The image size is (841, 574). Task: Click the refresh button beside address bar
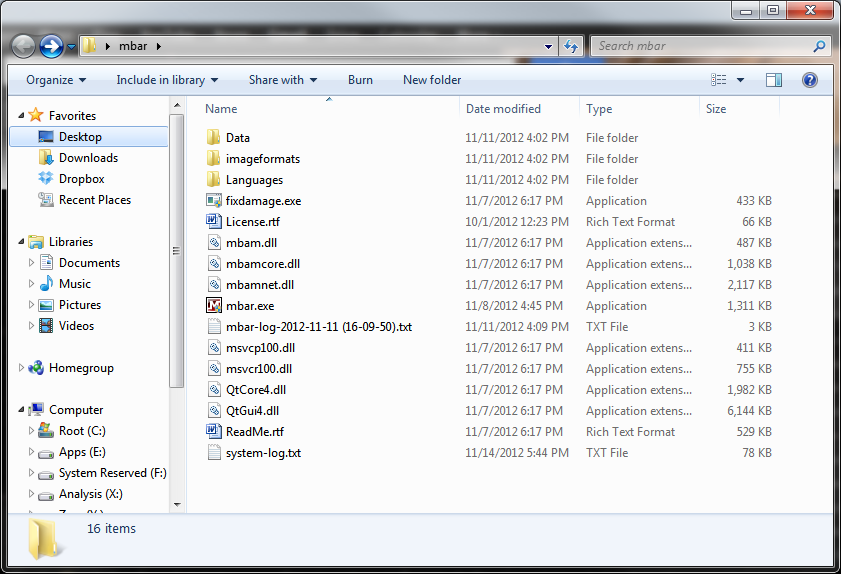pos(572,46)
